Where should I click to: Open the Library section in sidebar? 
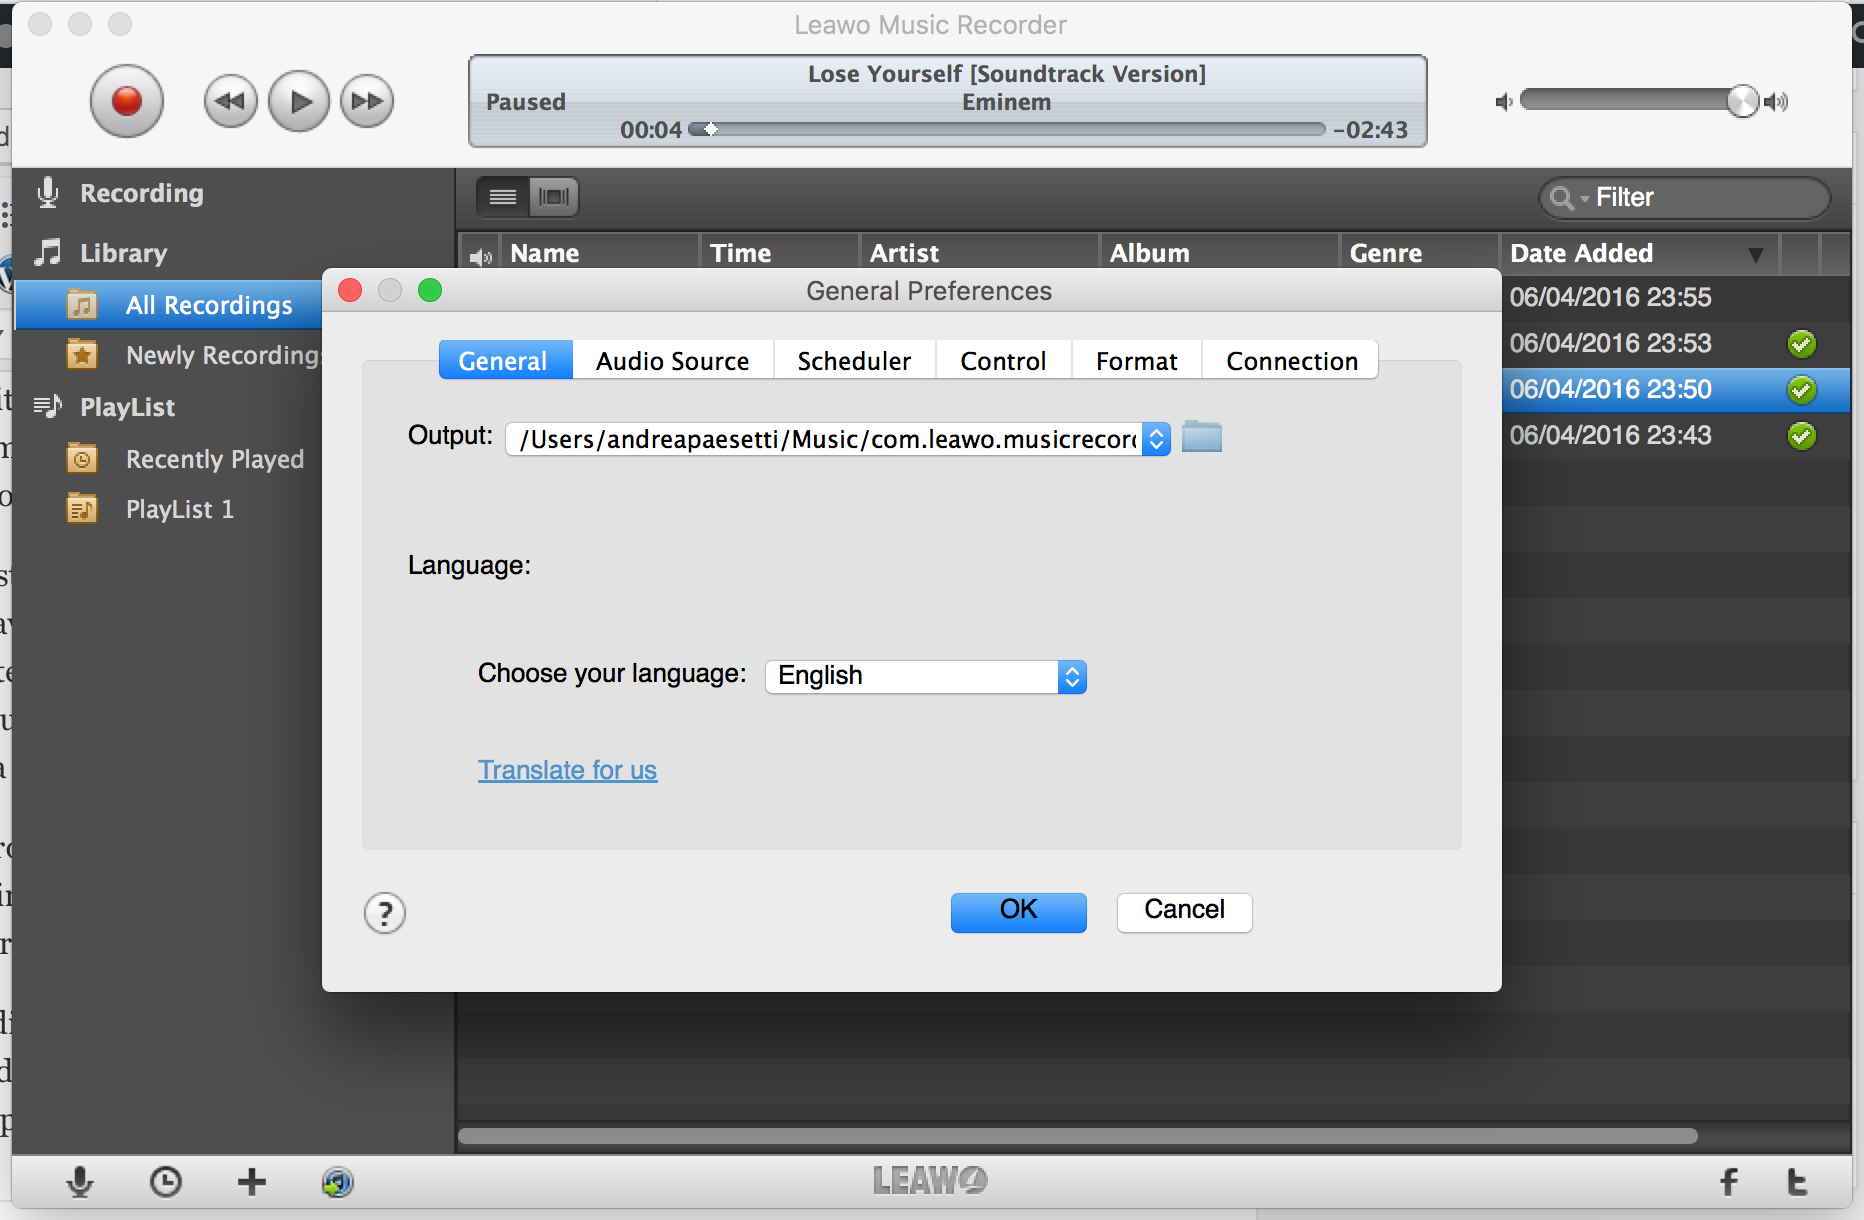pyautogui.click(x=122, y=253)
